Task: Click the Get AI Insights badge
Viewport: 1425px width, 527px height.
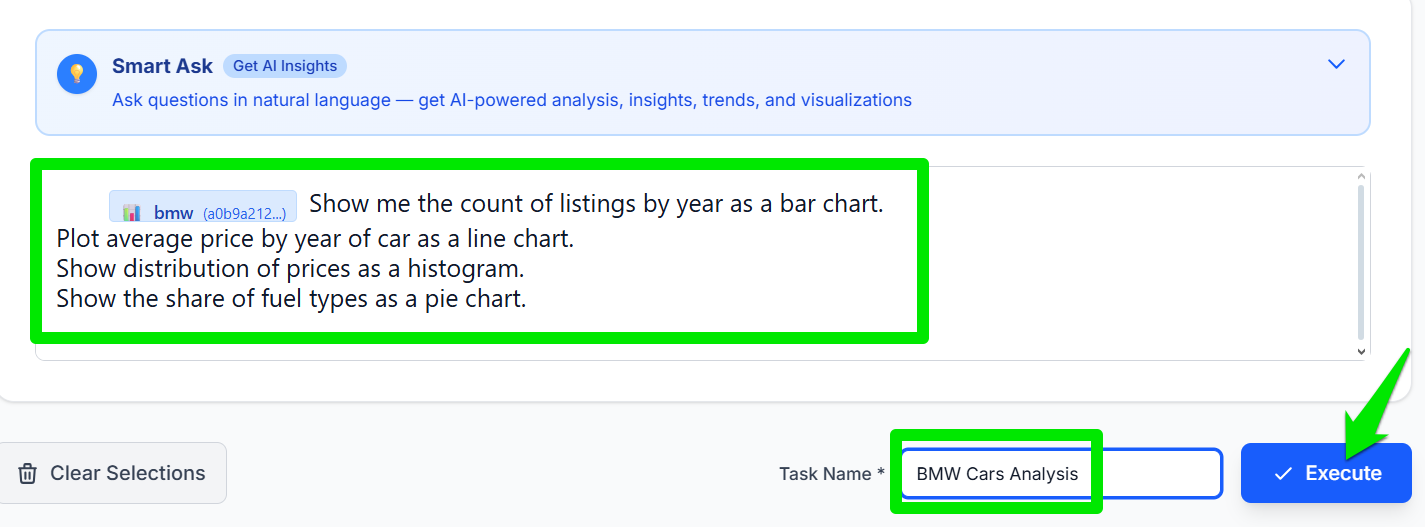Action: tap(285, 66)
